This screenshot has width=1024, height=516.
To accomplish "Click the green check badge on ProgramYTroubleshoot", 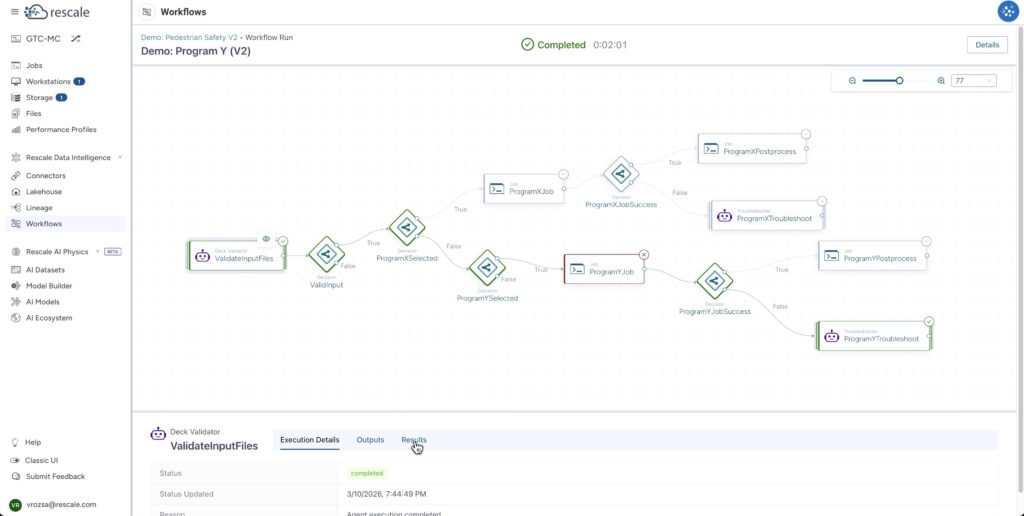I will pos(929,321).
